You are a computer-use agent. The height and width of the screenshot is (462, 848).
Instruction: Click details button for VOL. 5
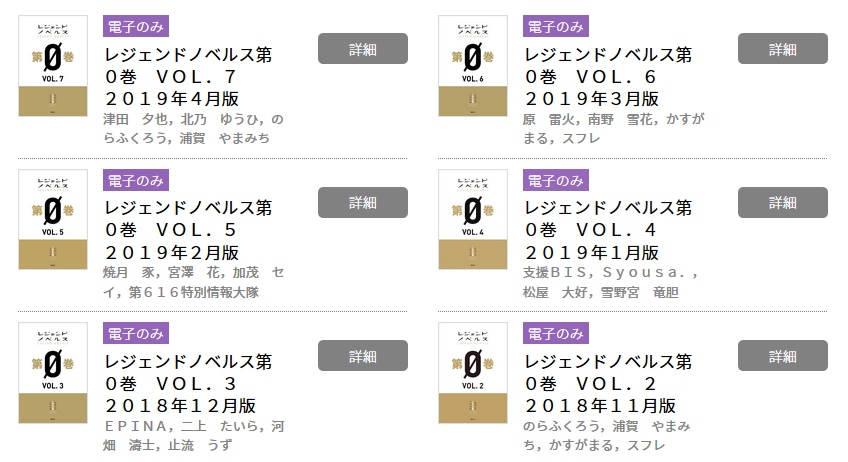362,202
